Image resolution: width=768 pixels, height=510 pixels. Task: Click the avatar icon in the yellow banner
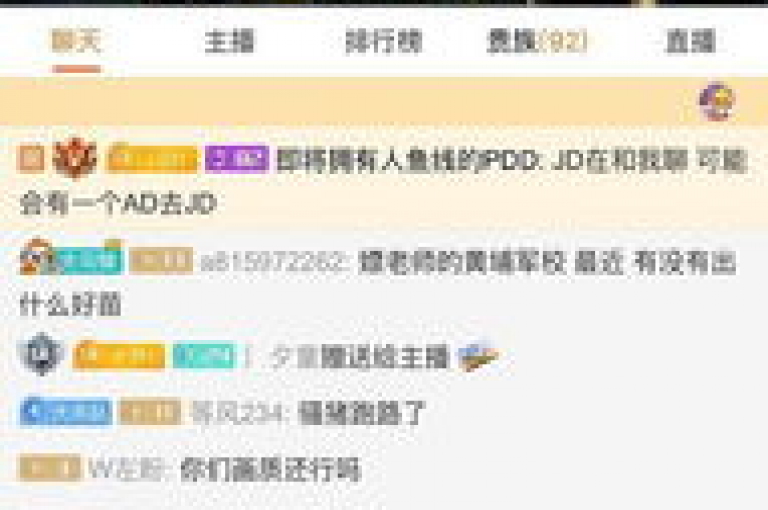[717, 101]
